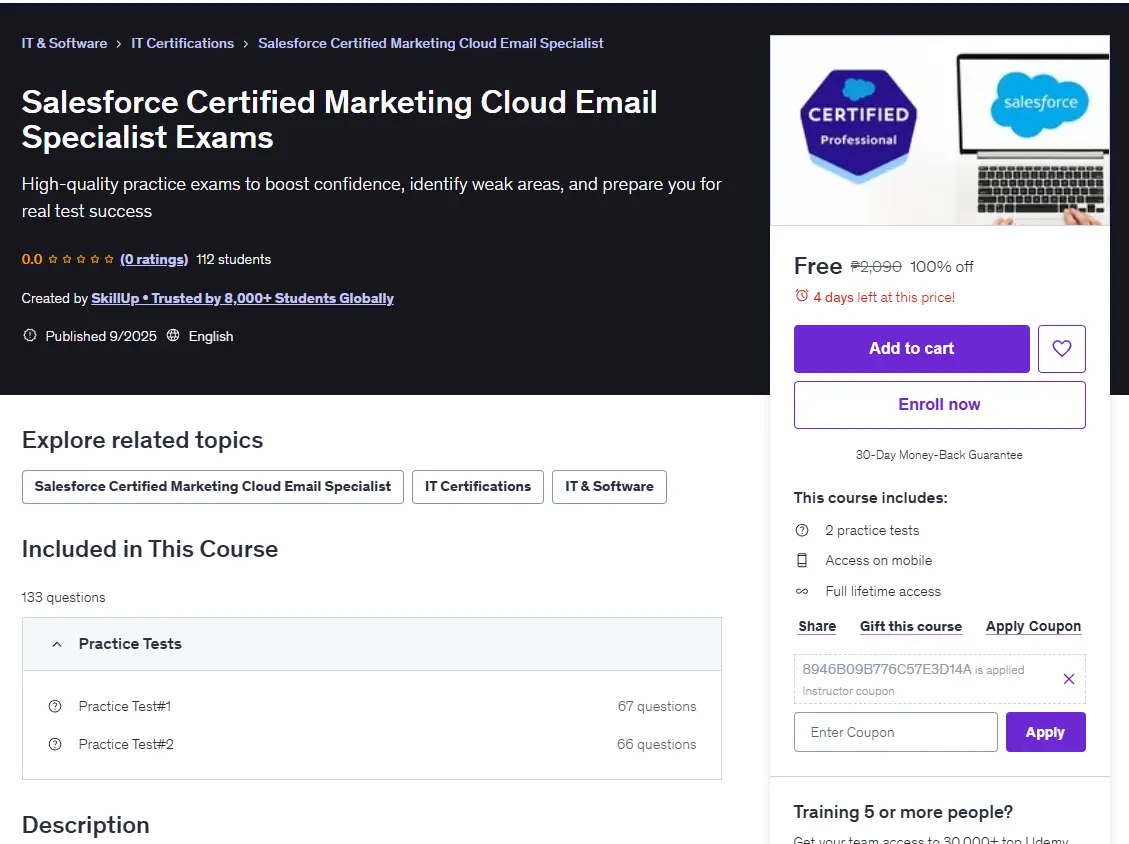
Task: Click the globe icon next to English
Action: [x=173, y=336]
